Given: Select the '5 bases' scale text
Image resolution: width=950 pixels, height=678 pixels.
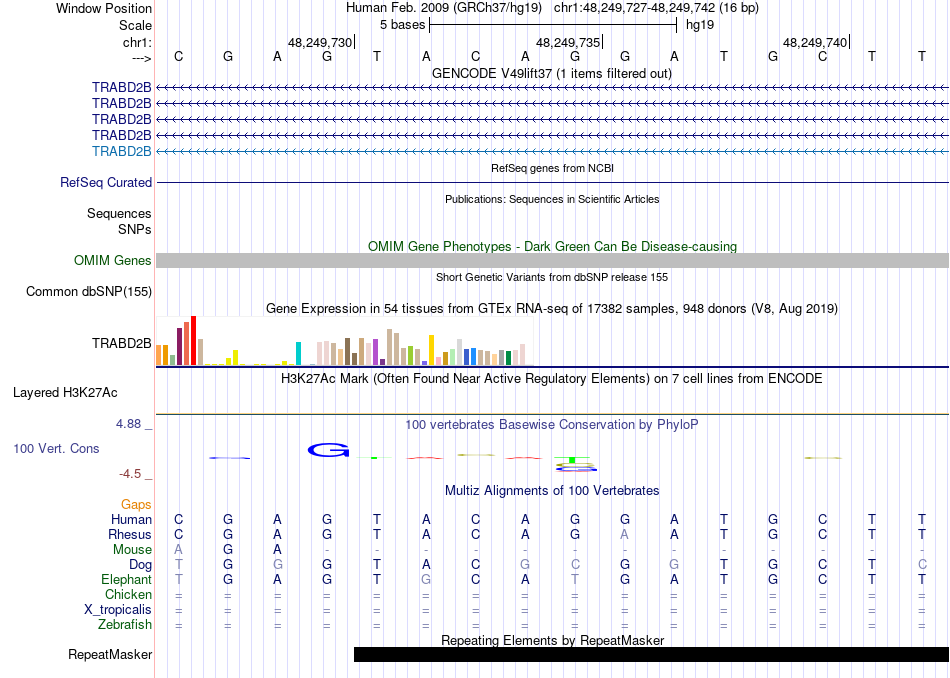Looking at the screenshot, I should 402,25.
